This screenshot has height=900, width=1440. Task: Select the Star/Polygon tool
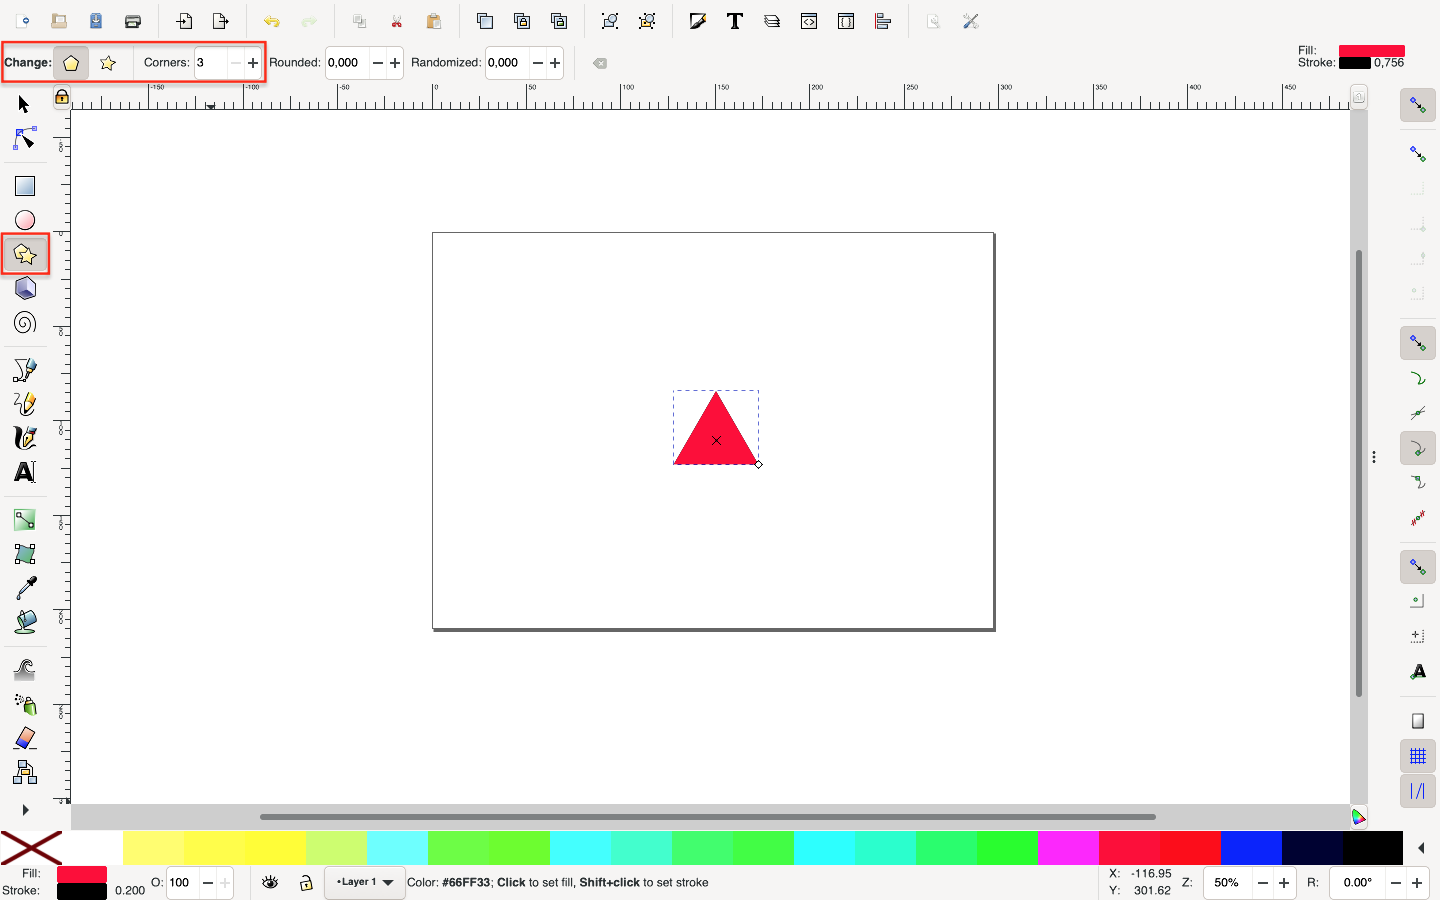[x=24, y=253]
